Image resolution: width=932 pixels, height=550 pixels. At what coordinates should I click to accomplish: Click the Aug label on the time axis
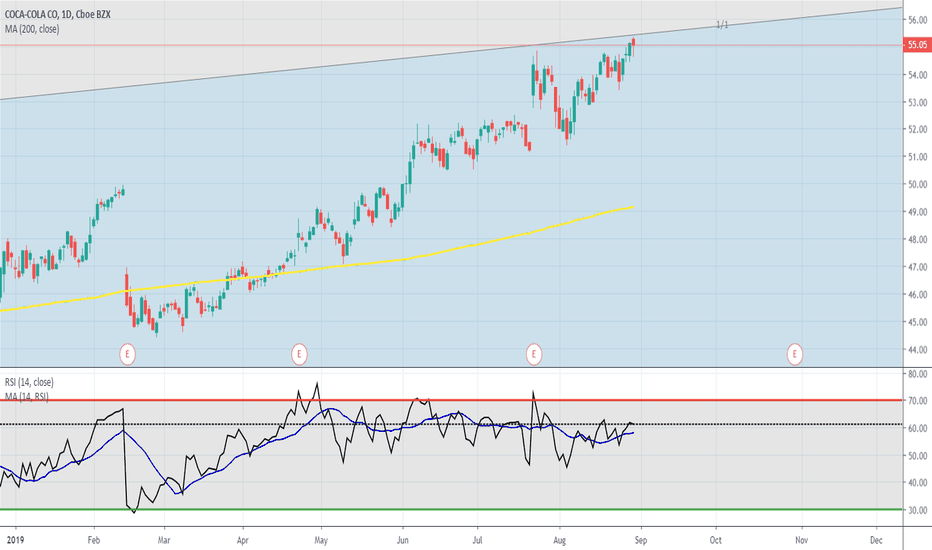coord(559,540)
